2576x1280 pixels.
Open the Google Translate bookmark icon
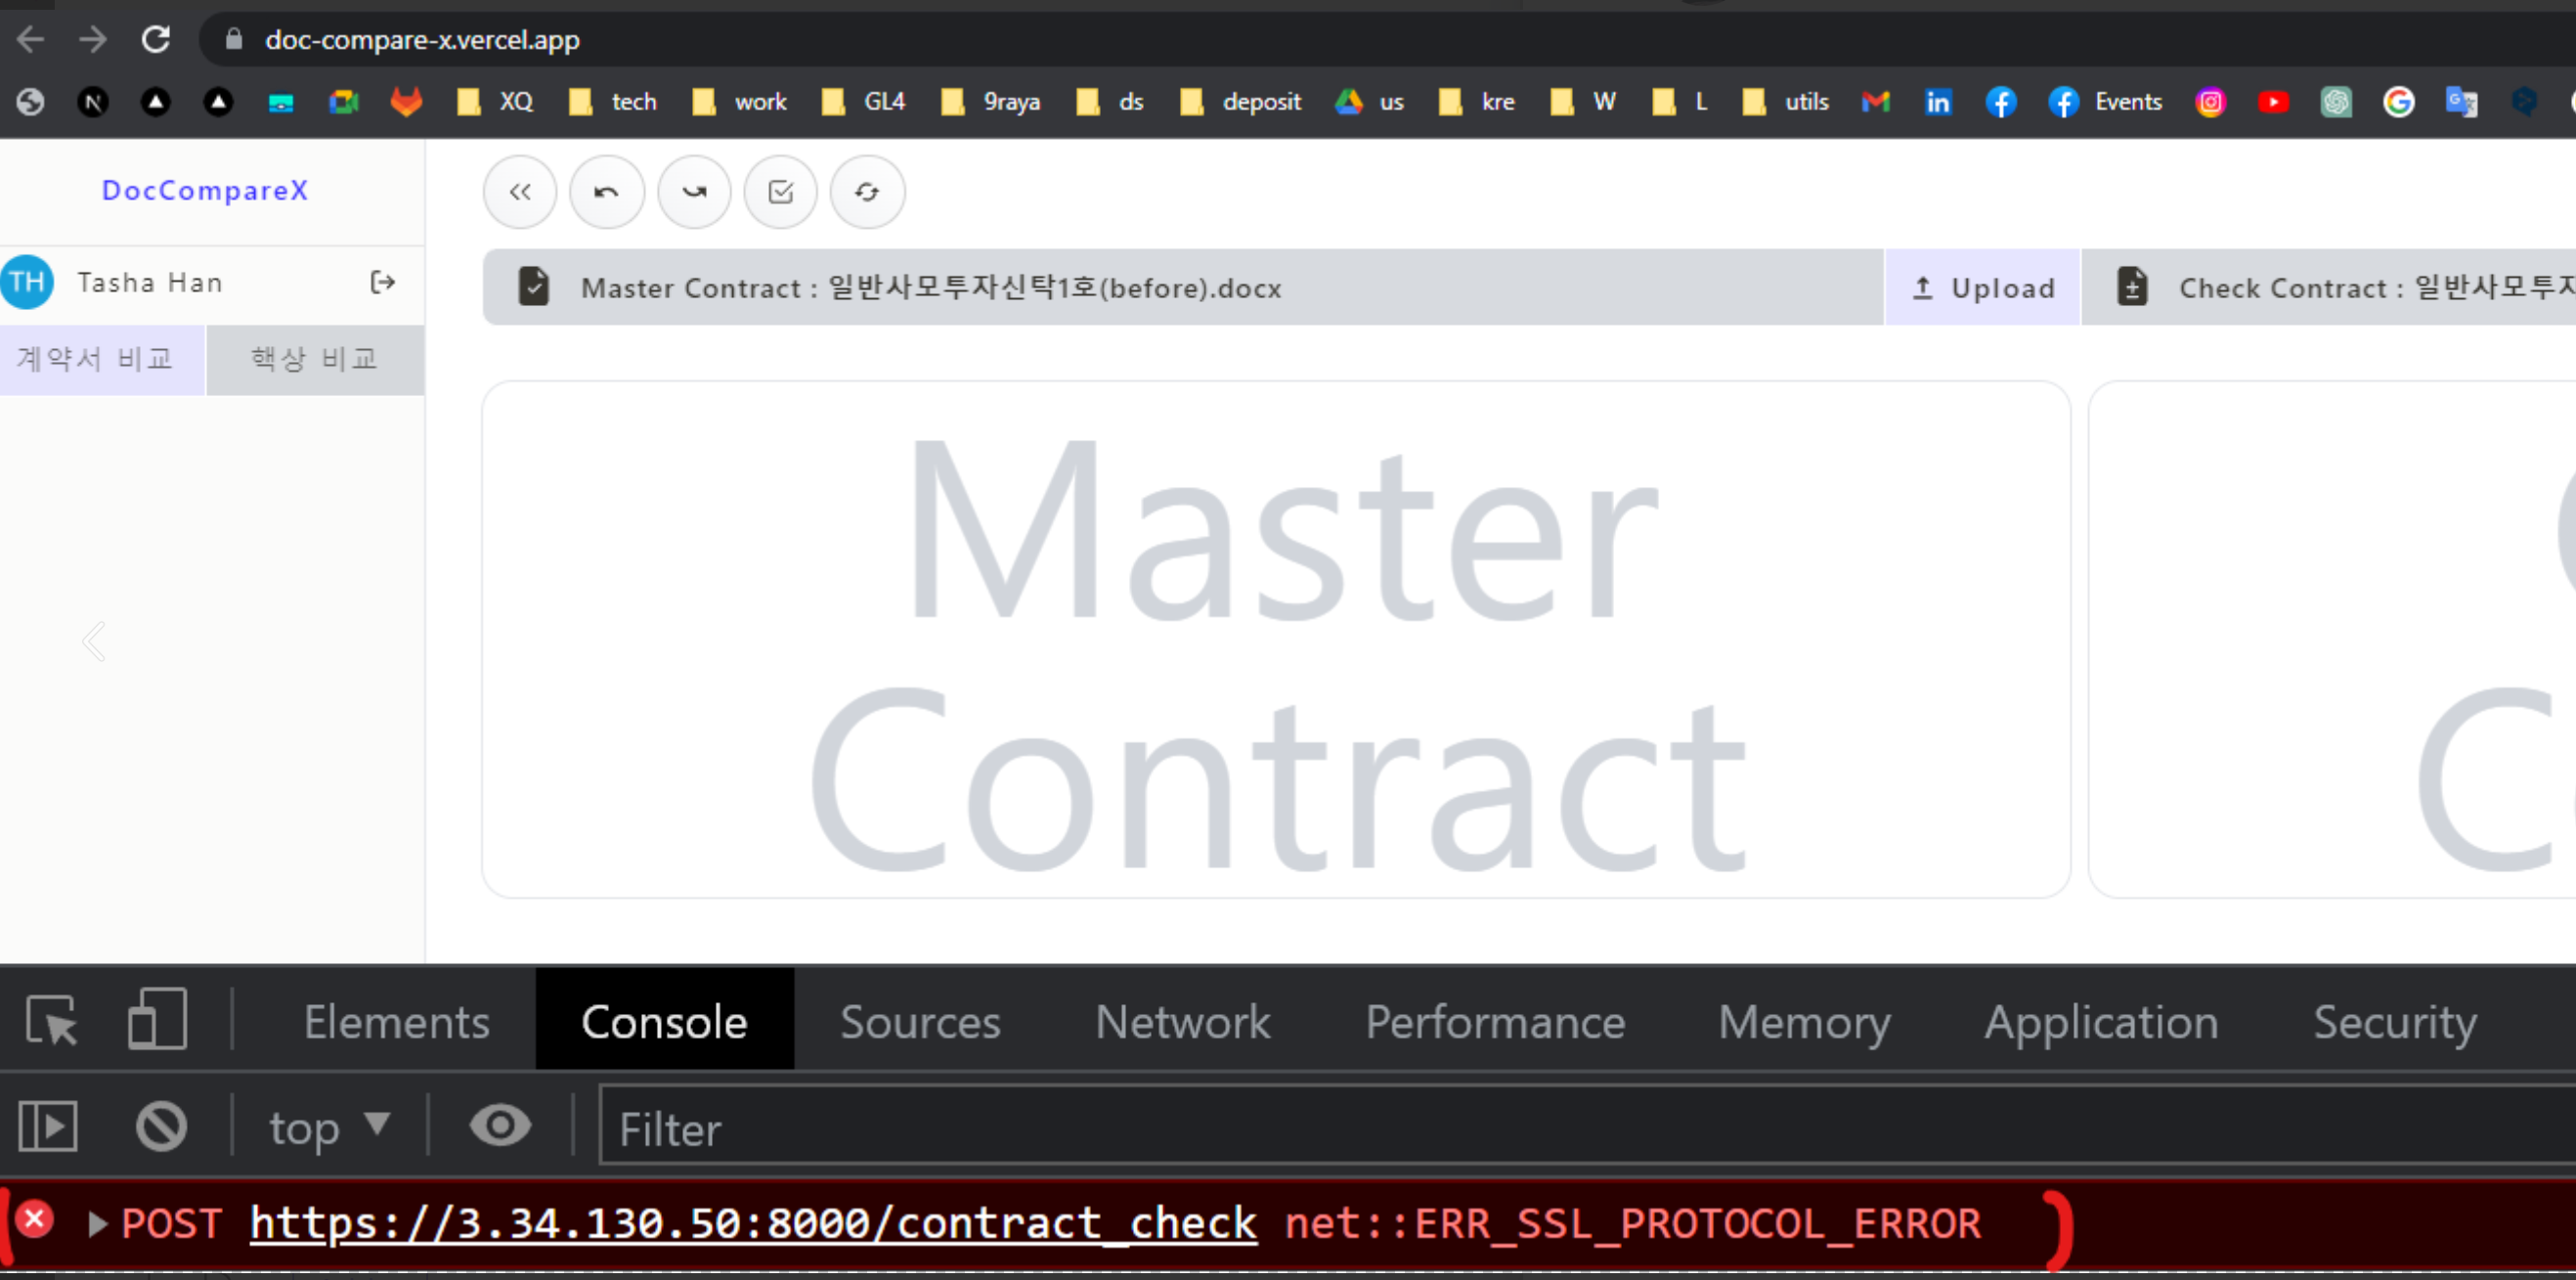(2461, 102)
